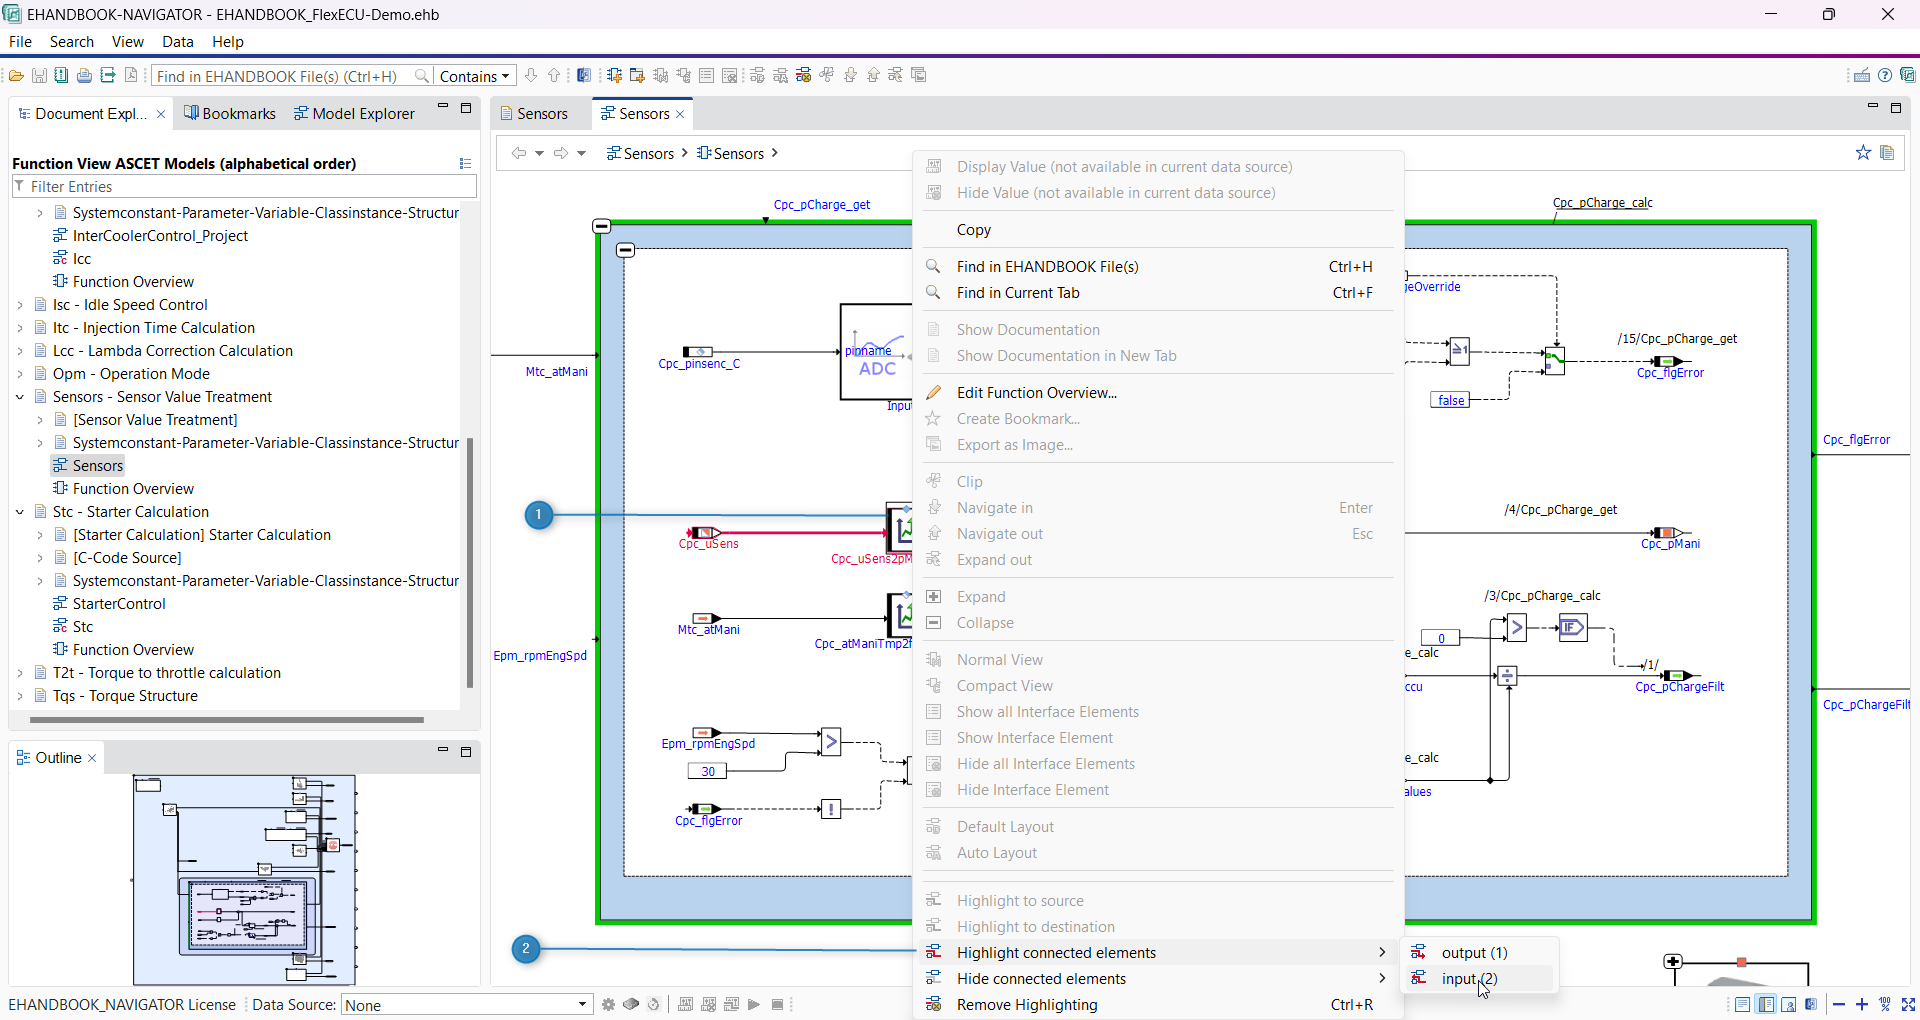Click the zoom in plus icon
This screenshot has width=1920, height=1020.
pyautogui.click(x=1862, y=1005)
